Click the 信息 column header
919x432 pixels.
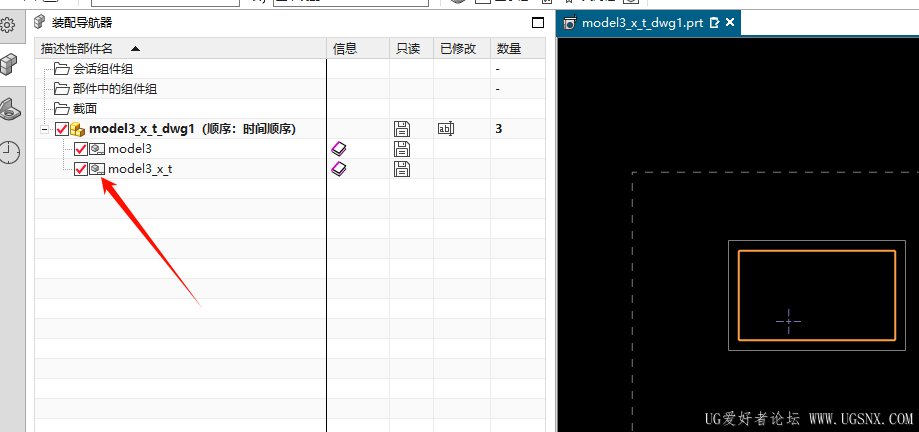point(358,49)
